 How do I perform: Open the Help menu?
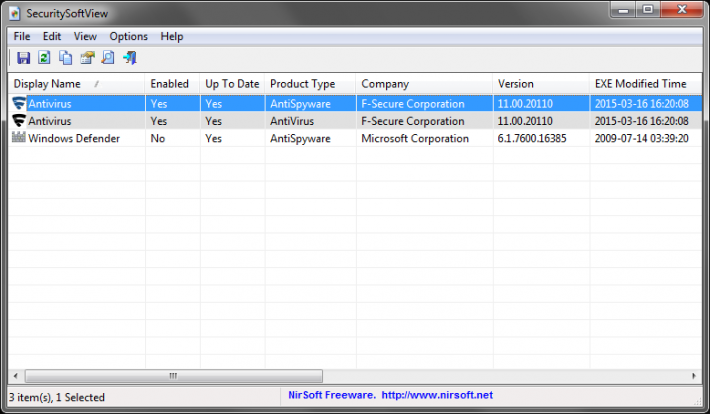tap(172, 36)
